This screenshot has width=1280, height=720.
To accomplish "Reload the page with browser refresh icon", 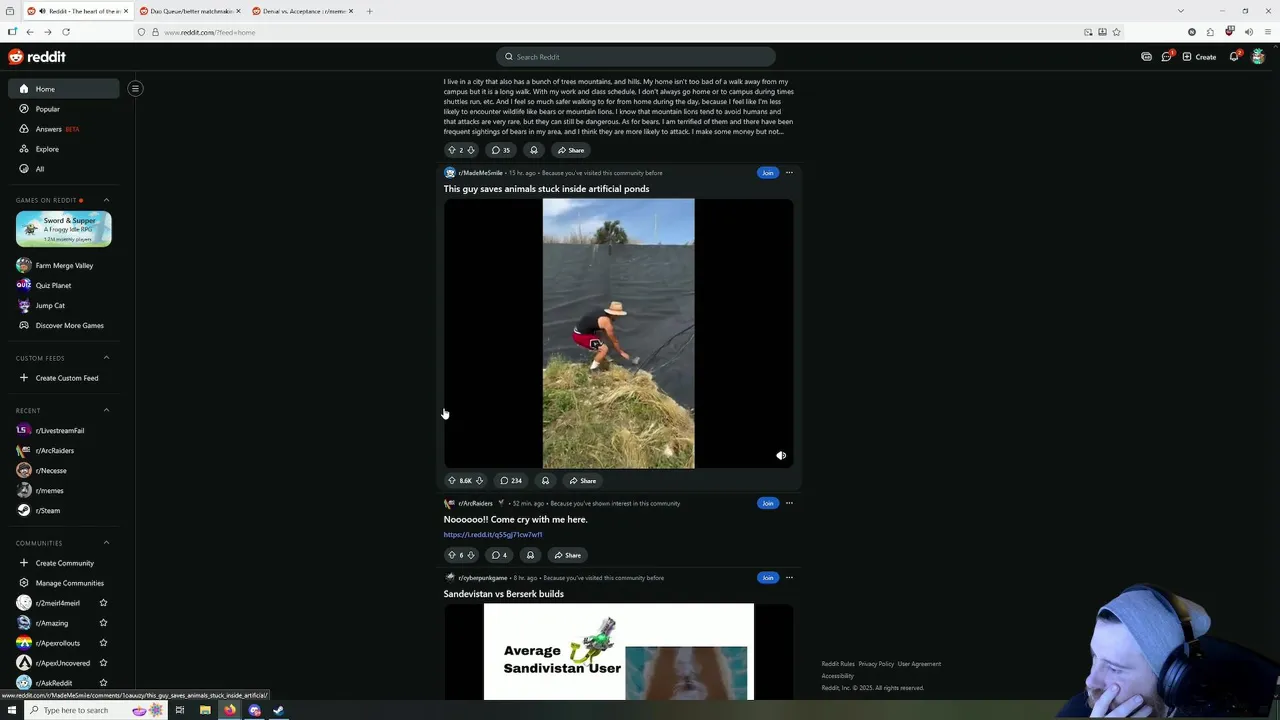I will [x=66, y=32].
